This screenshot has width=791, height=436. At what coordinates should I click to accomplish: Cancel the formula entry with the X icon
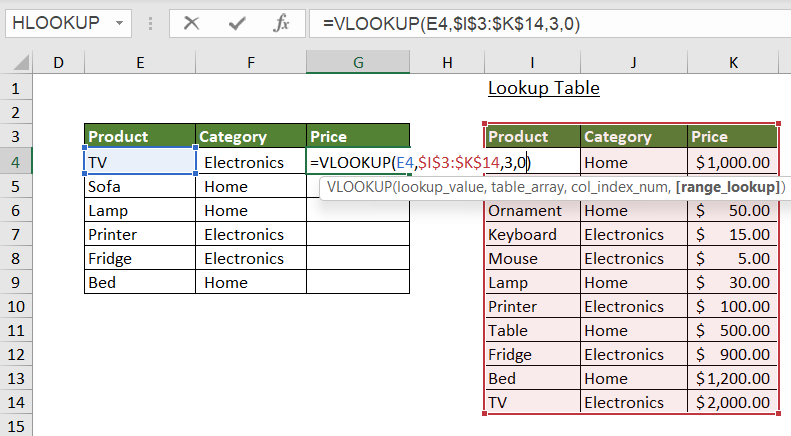[x=191, y=23]
